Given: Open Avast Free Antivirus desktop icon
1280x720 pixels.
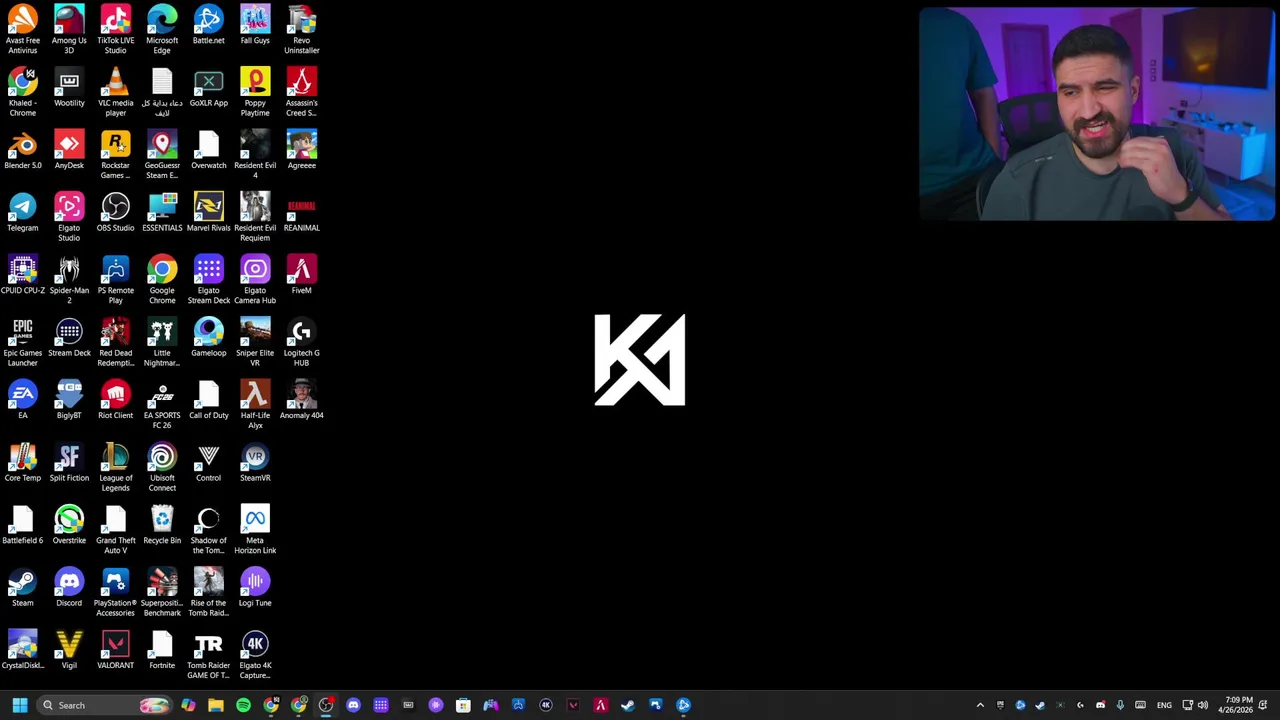Looking at the screenshot, I should pos(22,29).
